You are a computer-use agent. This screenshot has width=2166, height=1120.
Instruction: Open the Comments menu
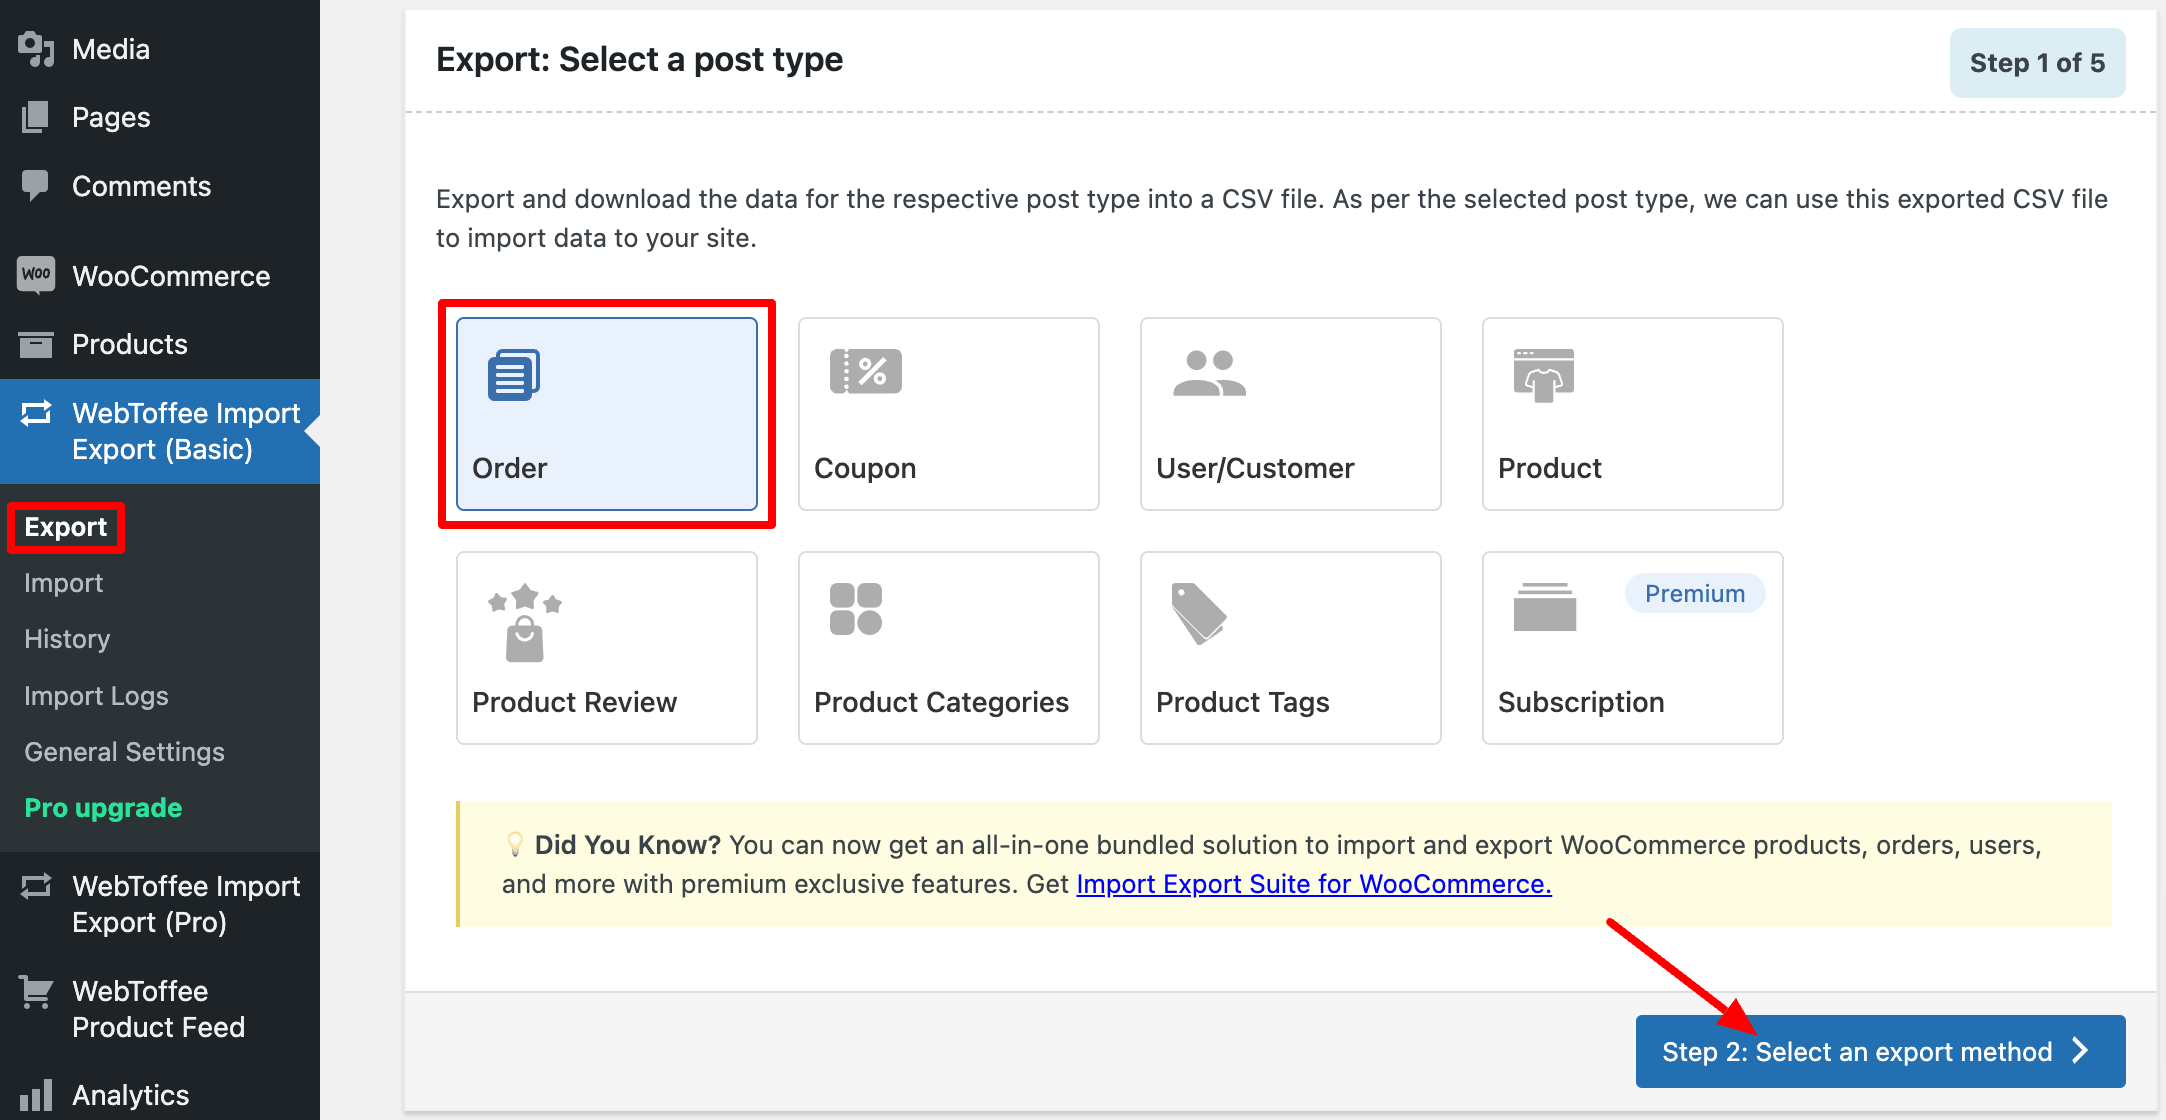(x=160, y=186)
